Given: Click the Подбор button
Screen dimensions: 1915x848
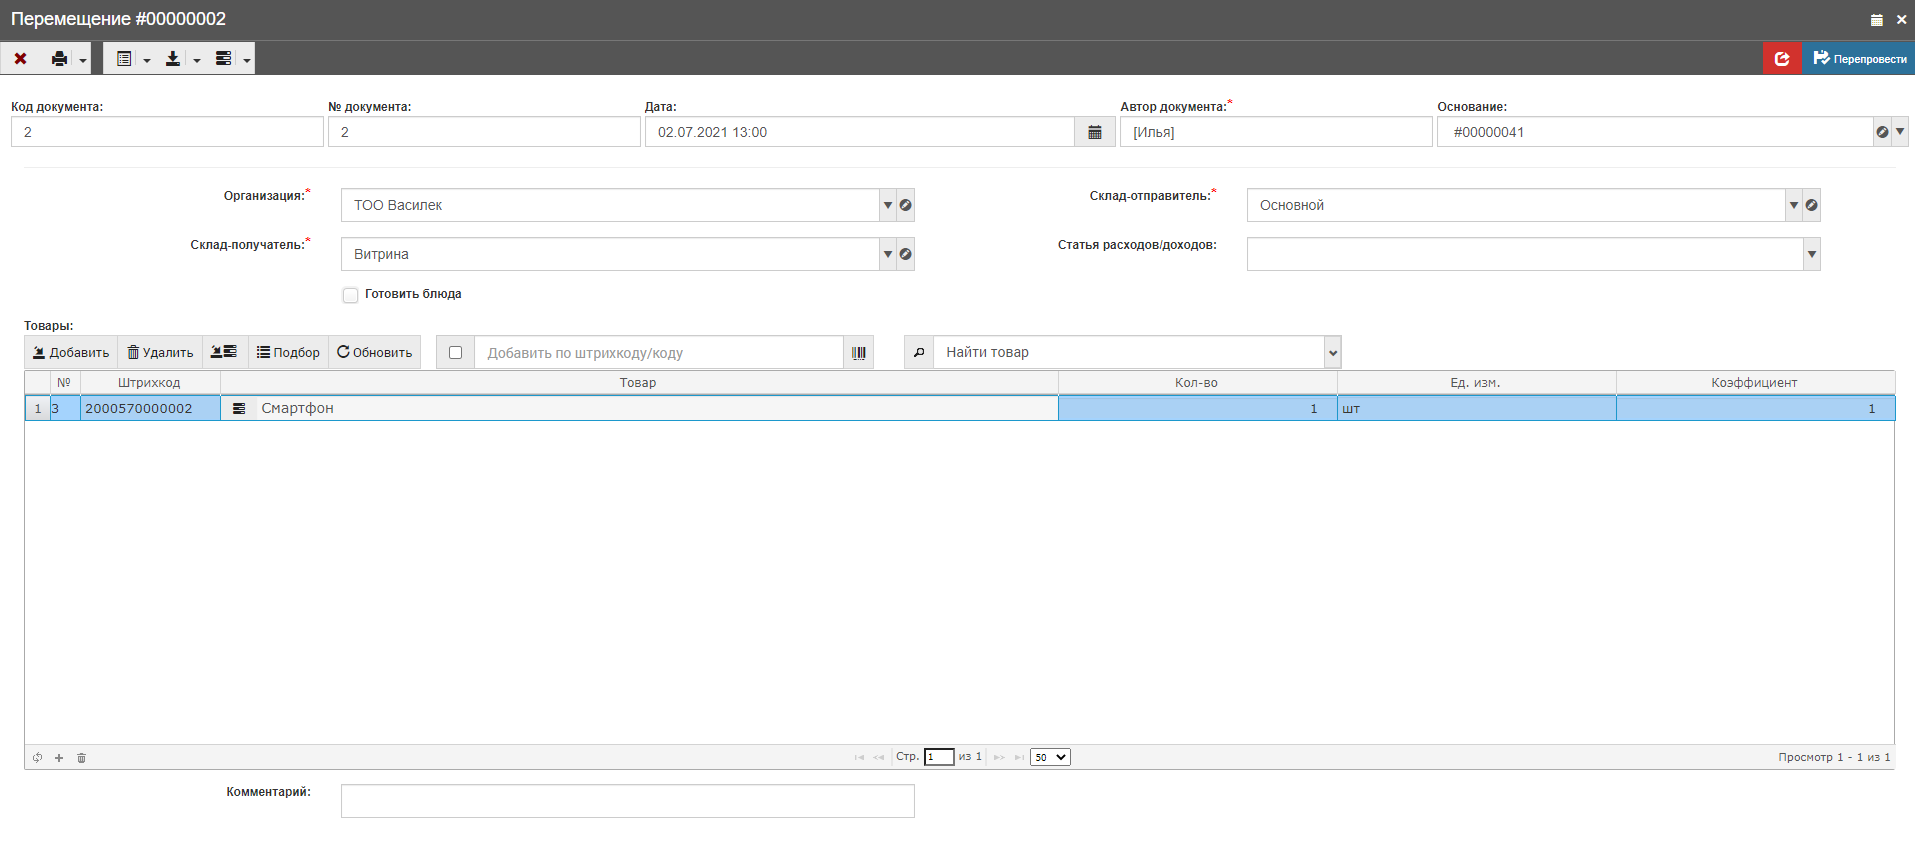Looking at the screenshot, I should click(x=288, y=353).
